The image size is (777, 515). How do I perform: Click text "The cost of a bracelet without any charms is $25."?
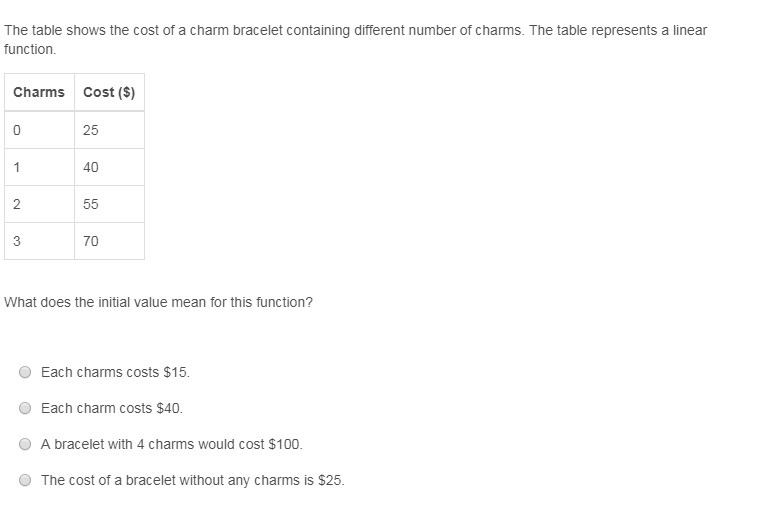[x=192, y=480]
